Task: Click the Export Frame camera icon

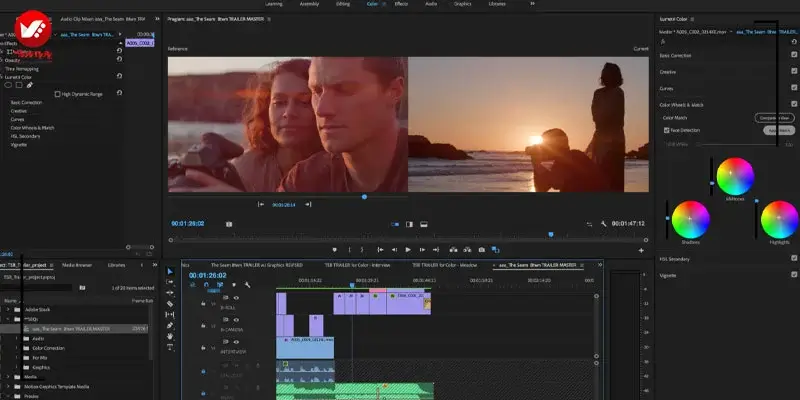Action: pyautogui.click(x=481, y=249)
